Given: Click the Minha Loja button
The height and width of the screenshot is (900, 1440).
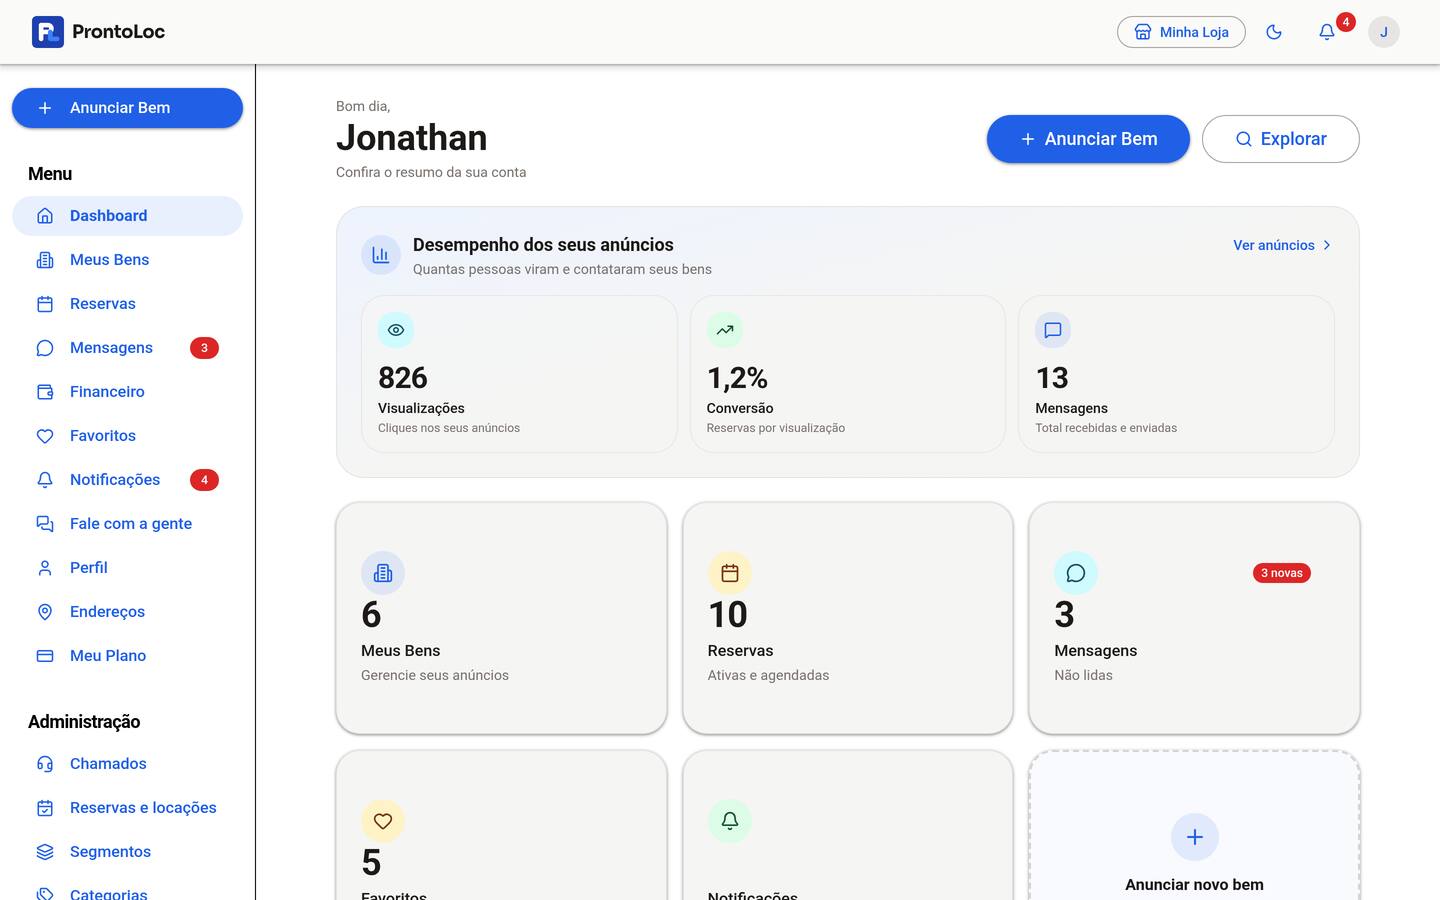Looking at the screenshot, I should pyautogui.click(x=1181, y=32).
